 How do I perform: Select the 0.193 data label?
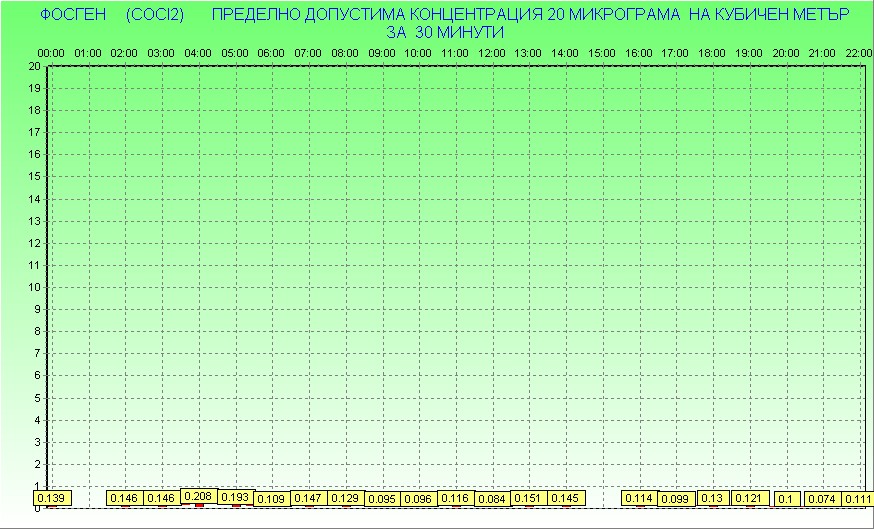coord(235,497)
